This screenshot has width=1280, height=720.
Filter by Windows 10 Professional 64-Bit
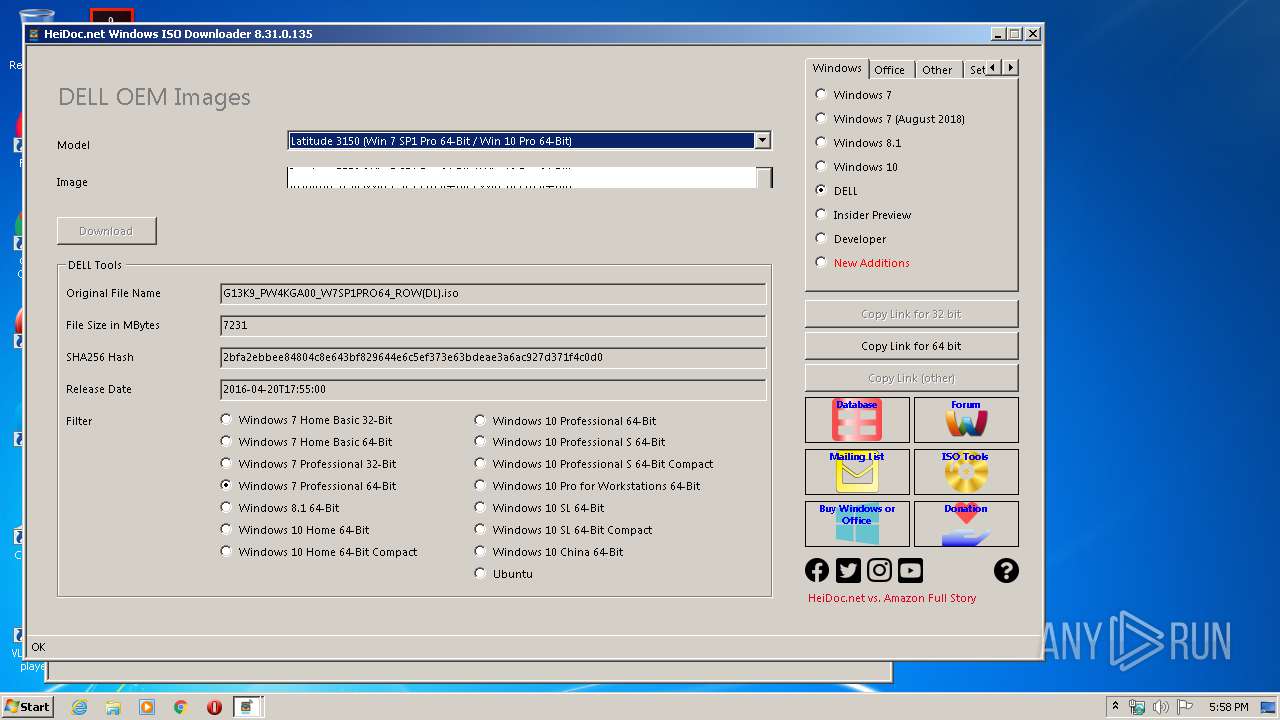pos(480,420)
